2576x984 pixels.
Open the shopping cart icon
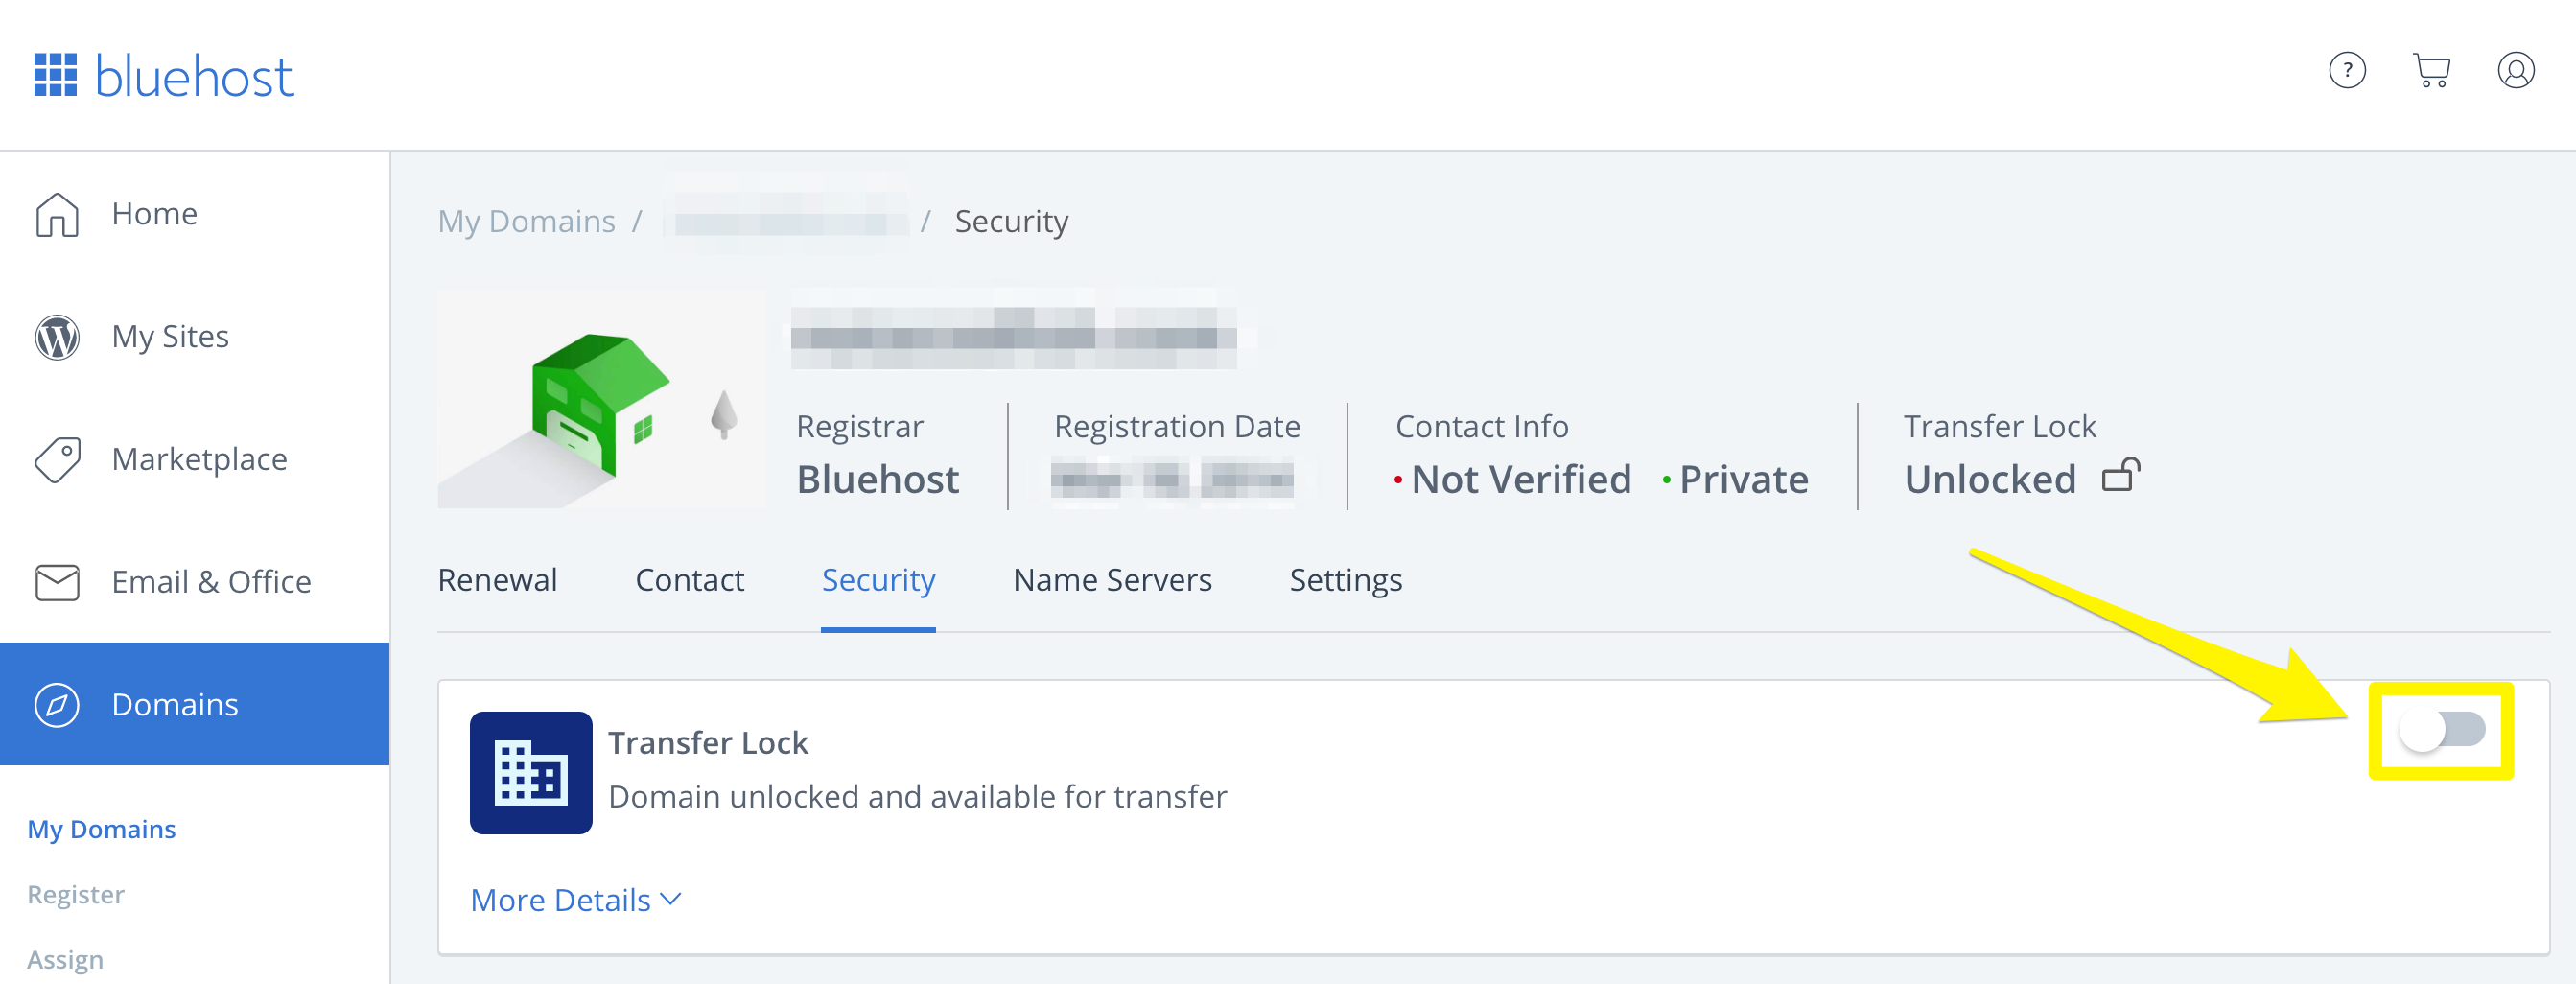point(2431,71)
